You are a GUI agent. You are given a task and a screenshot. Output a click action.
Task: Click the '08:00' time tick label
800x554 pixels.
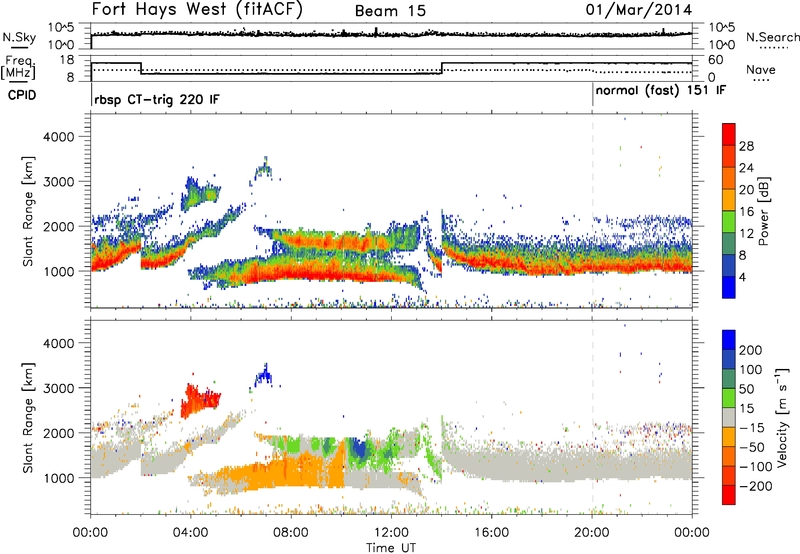(x=291, y=533)
